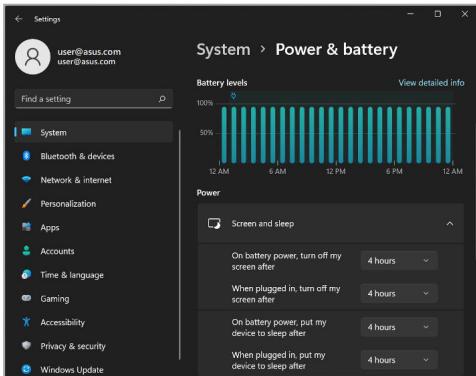Click the 100% label on battery chart
The height and width of the screenshot is (376, 476).
tap(205, 103)
